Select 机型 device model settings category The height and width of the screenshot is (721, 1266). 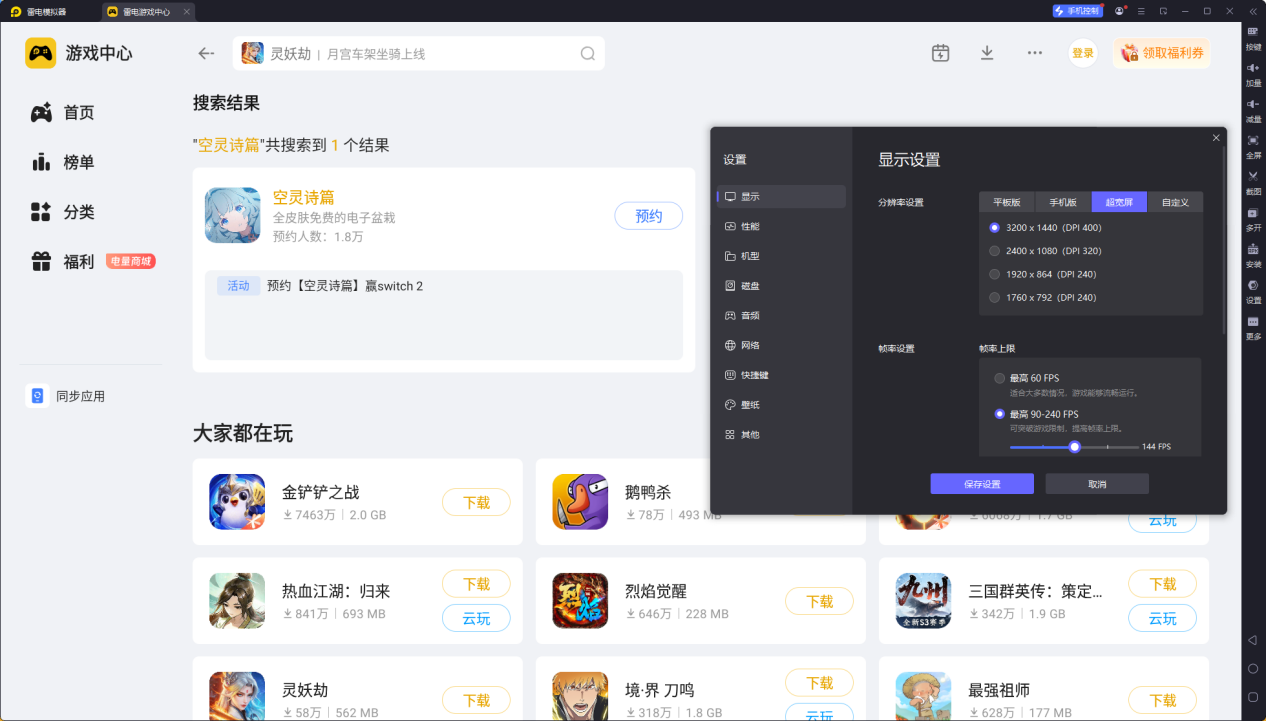[x=782, y=256]
